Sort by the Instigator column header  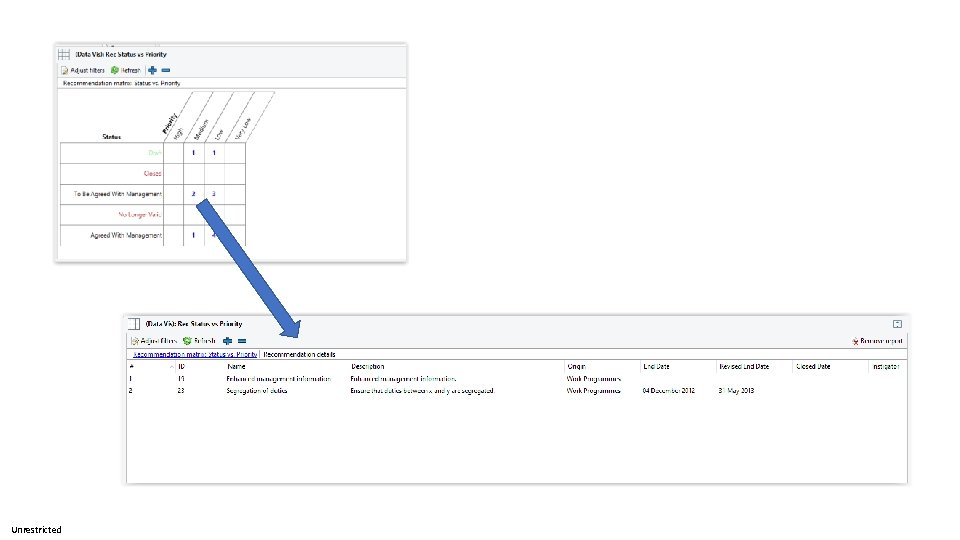coord(886,367)
